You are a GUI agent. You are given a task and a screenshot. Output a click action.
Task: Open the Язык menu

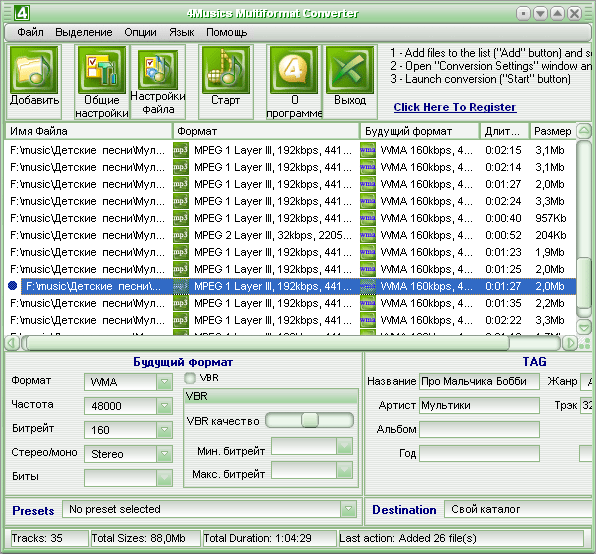pyautogui.click(x=182, y=32)
